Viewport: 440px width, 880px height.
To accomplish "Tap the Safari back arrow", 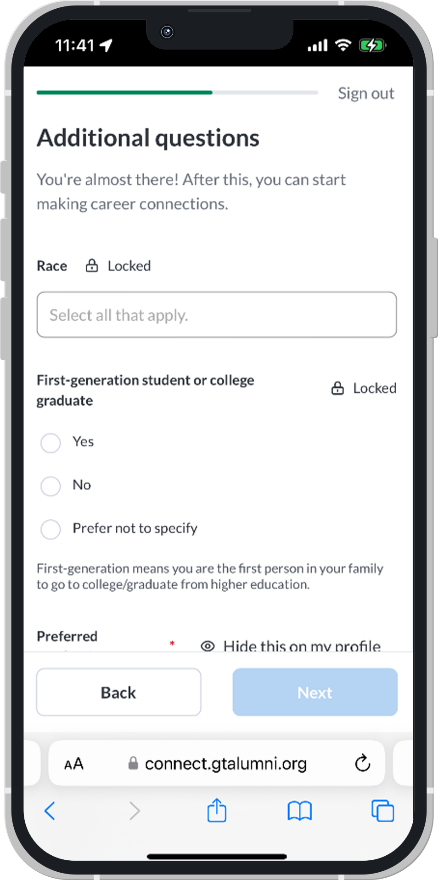I will (x=50, y=810).
